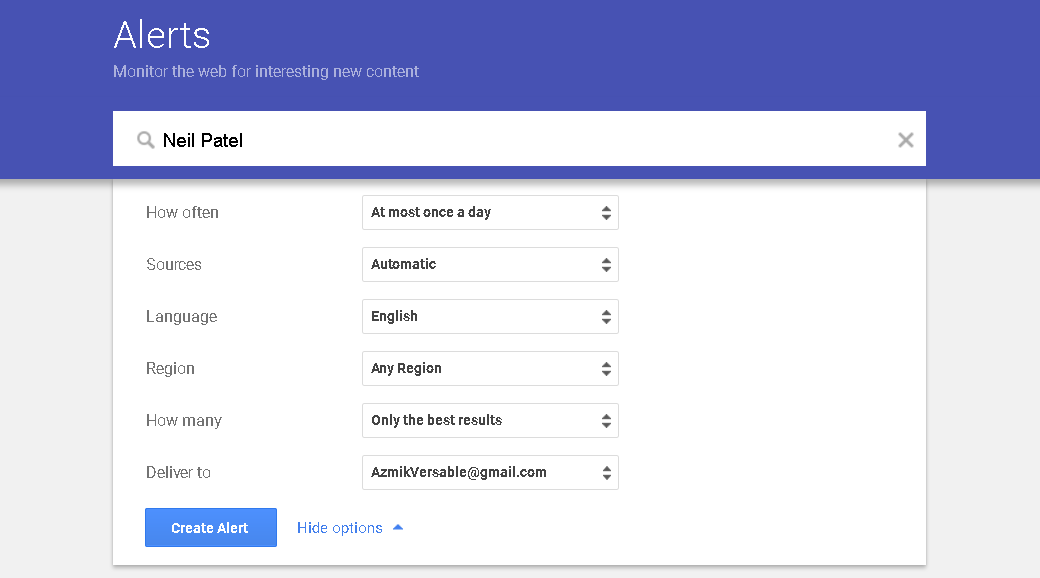Click the "How many" label
Screen dimensions: 1040x578
click(184, 421)
